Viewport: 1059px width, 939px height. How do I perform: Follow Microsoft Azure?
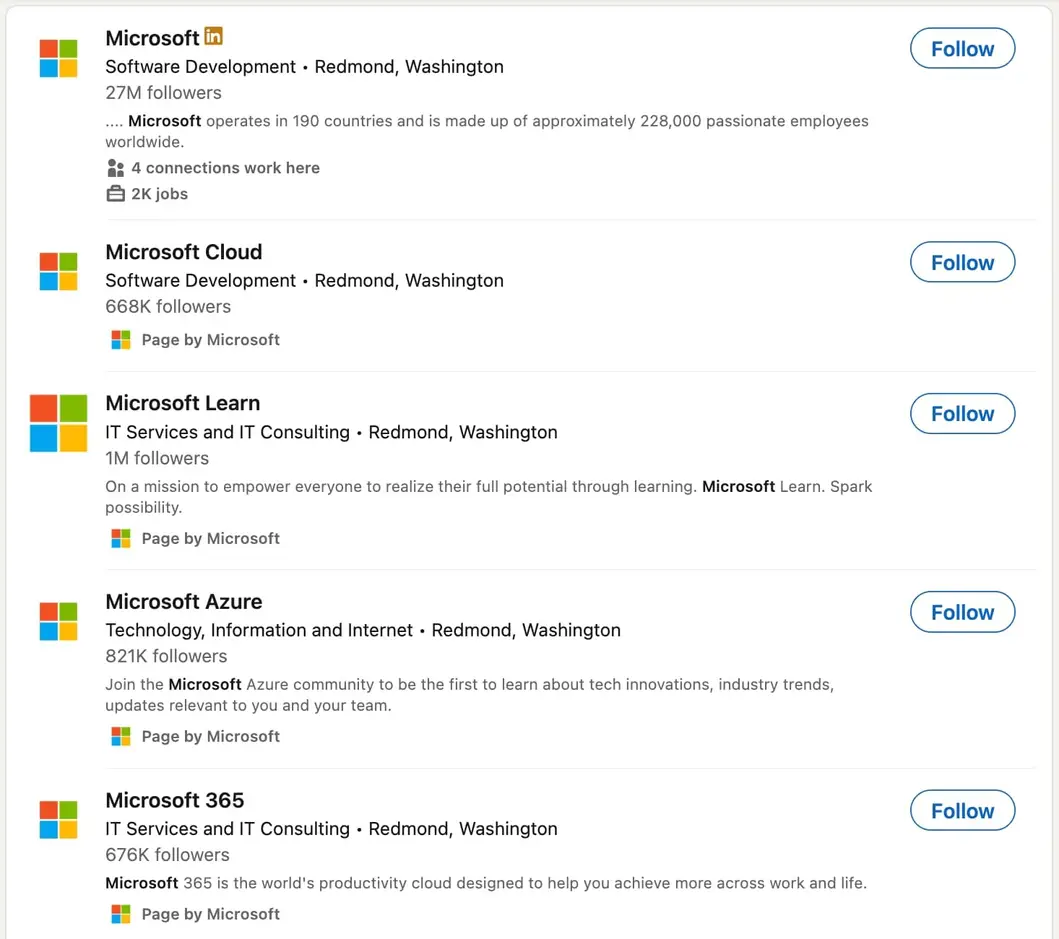(x=961, y=611)
